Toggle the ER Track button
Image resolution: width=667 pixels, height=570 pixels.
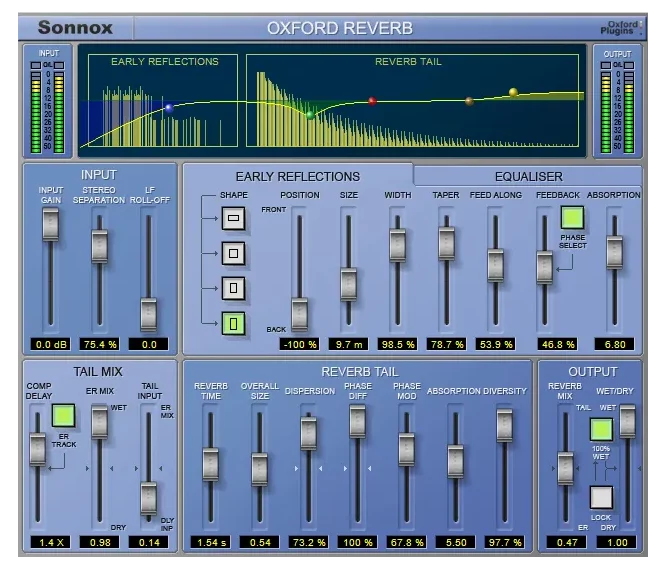tap(63, 416)
